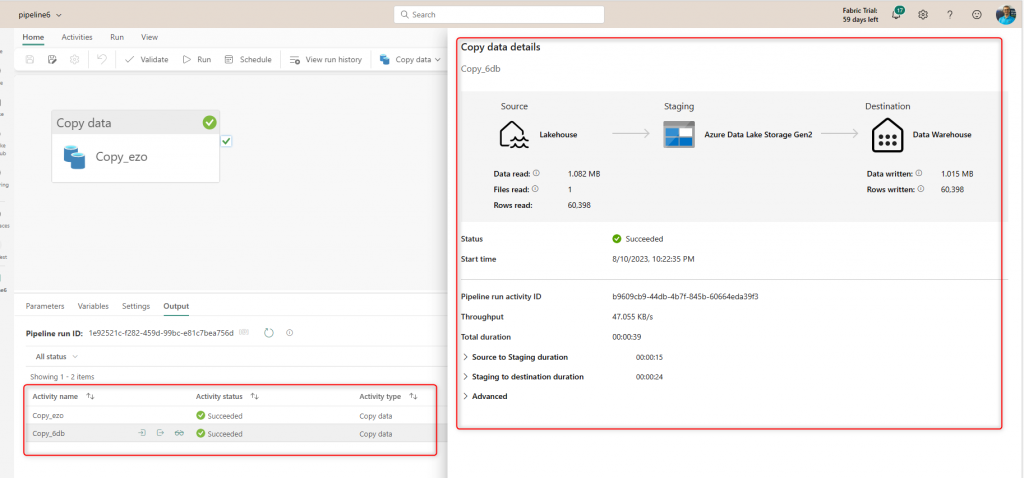Screen dimensions: 1024x478
Task: Click the Save icon in the toolbar
Action: [x=30, y=60]
